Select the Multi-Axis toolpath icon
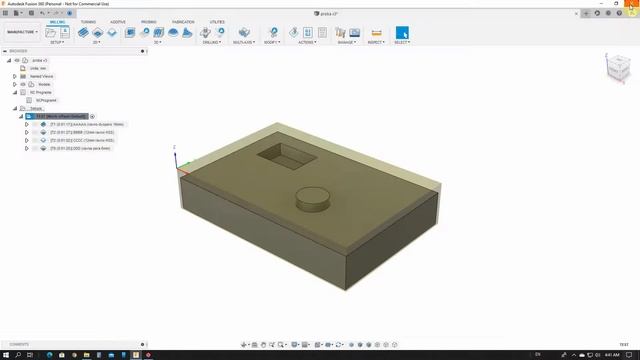 pyautogui.click(x=244, y=33)
